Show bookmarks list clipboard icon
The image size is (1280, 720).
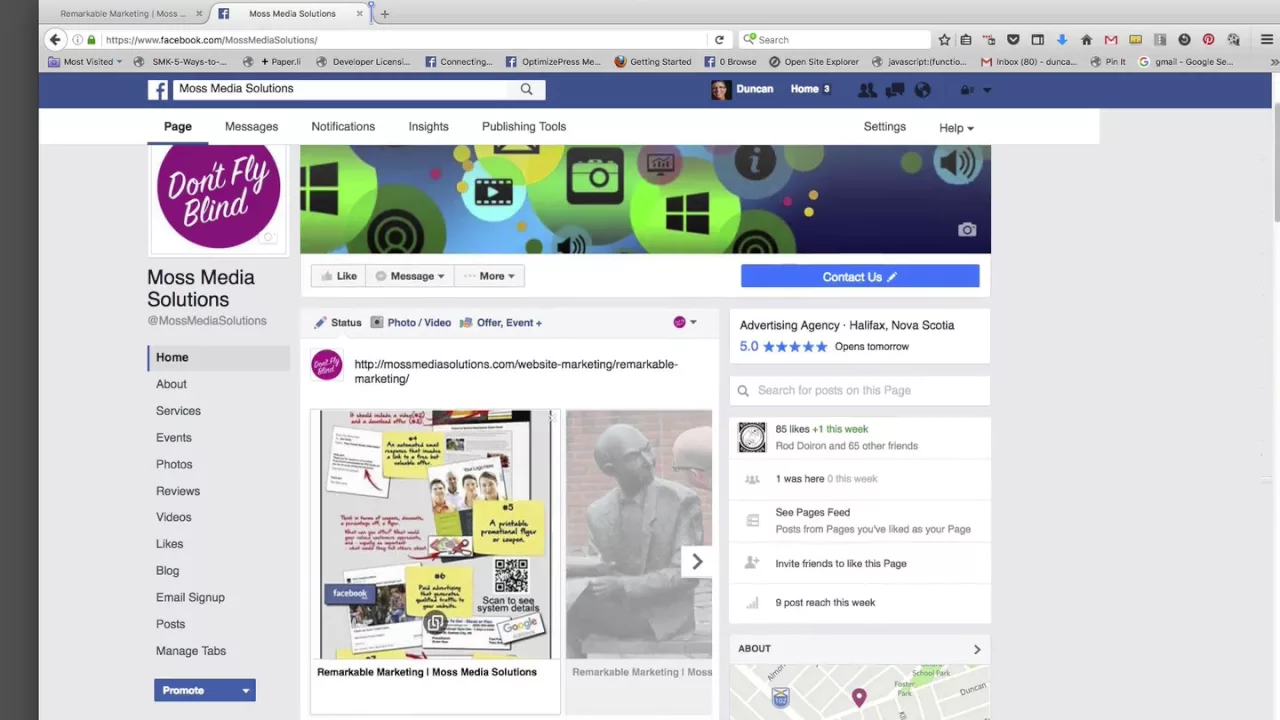coord(965,40)
